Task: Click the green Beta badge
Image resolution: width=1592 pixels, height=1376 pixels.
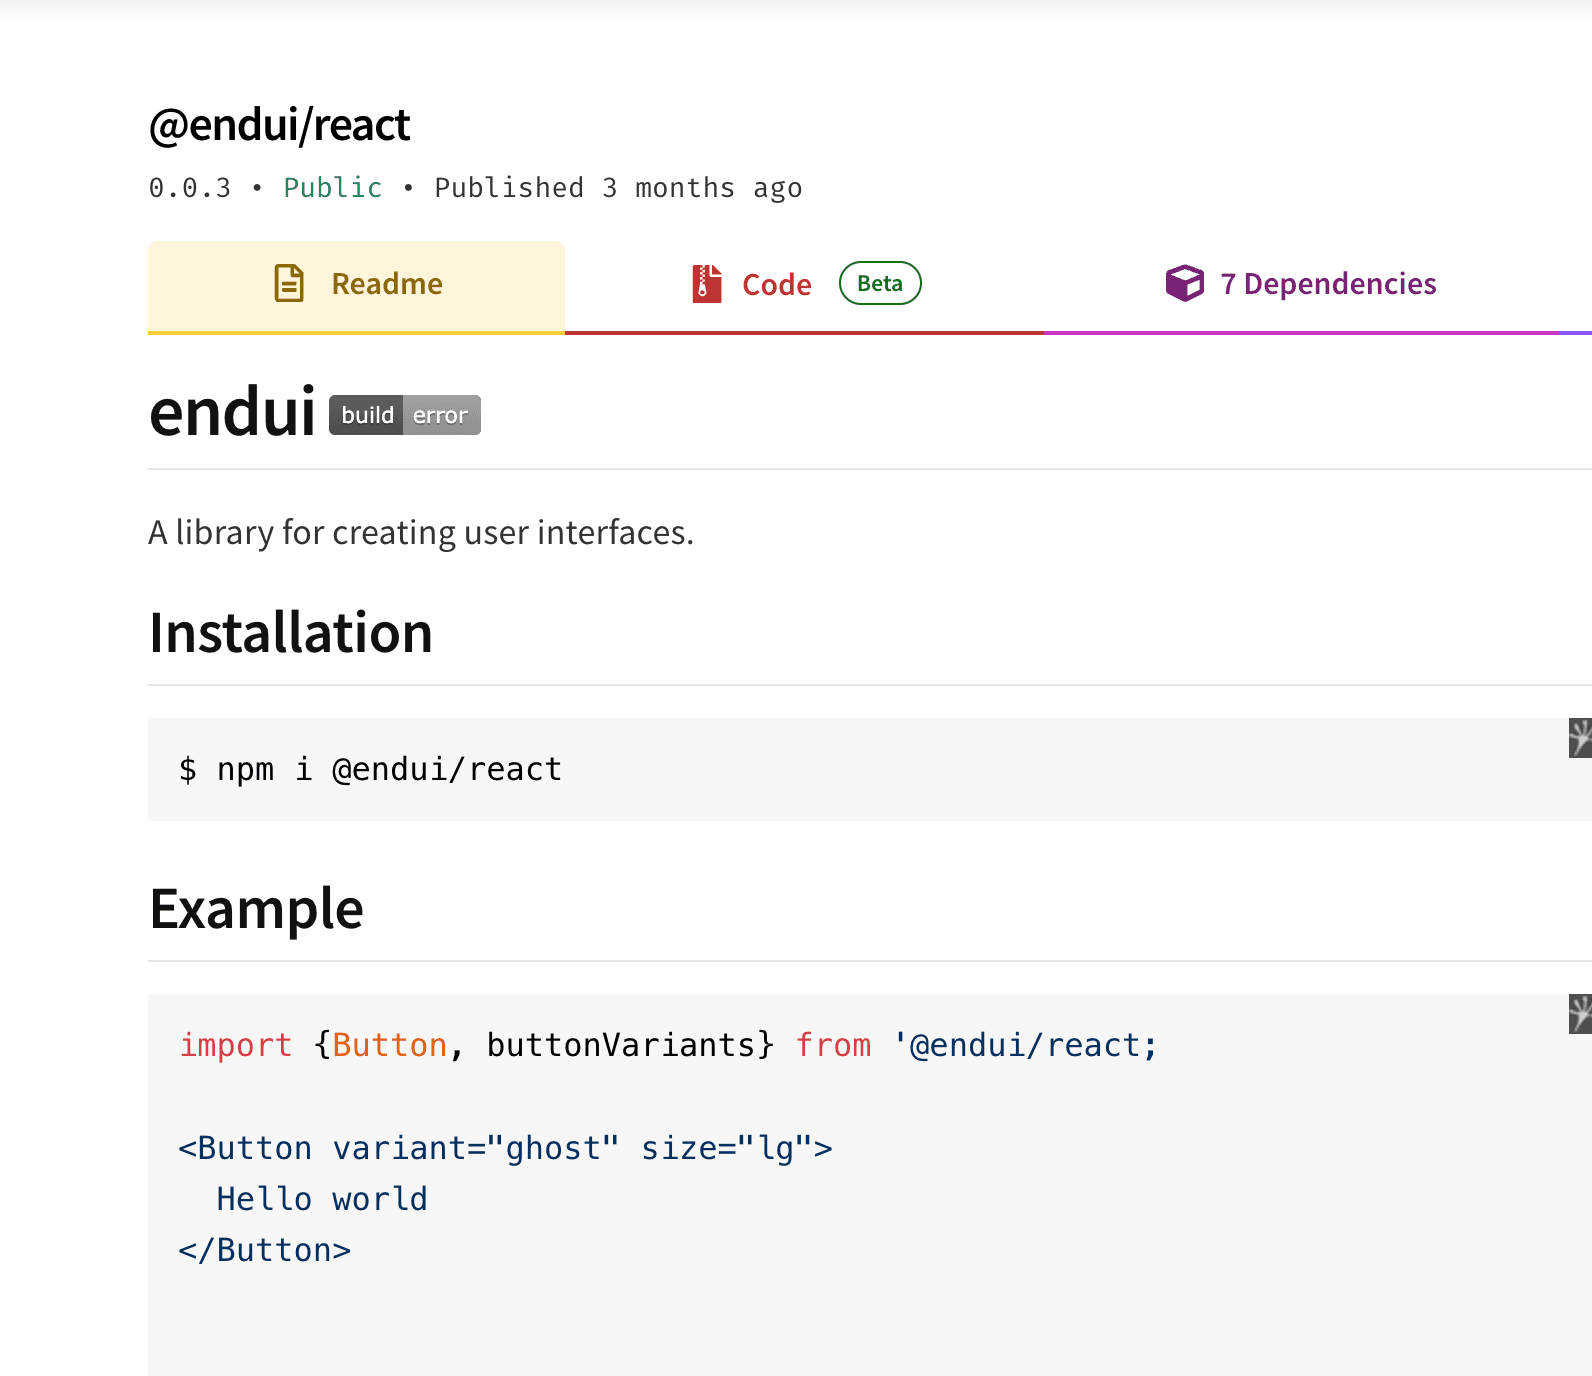Action: point(880,283)
